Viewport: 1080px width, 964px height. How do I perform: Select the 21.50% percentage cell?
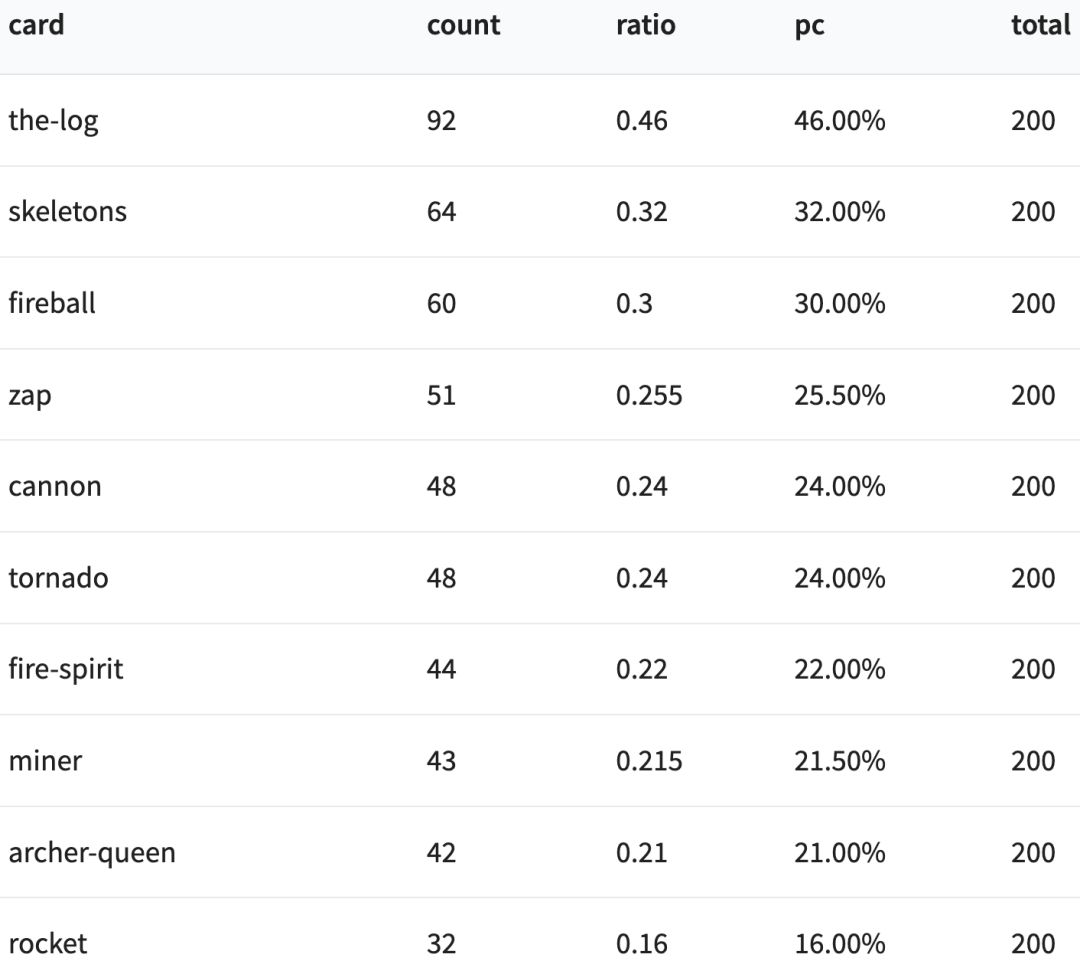coord(839,761)
